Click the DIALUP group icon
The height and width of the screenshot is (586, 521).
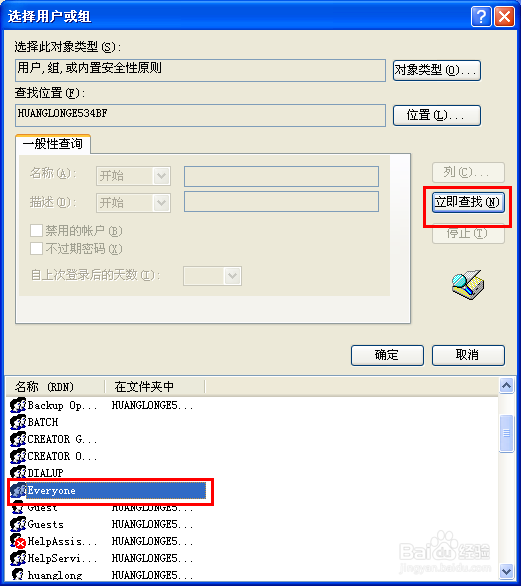point(18,473)
